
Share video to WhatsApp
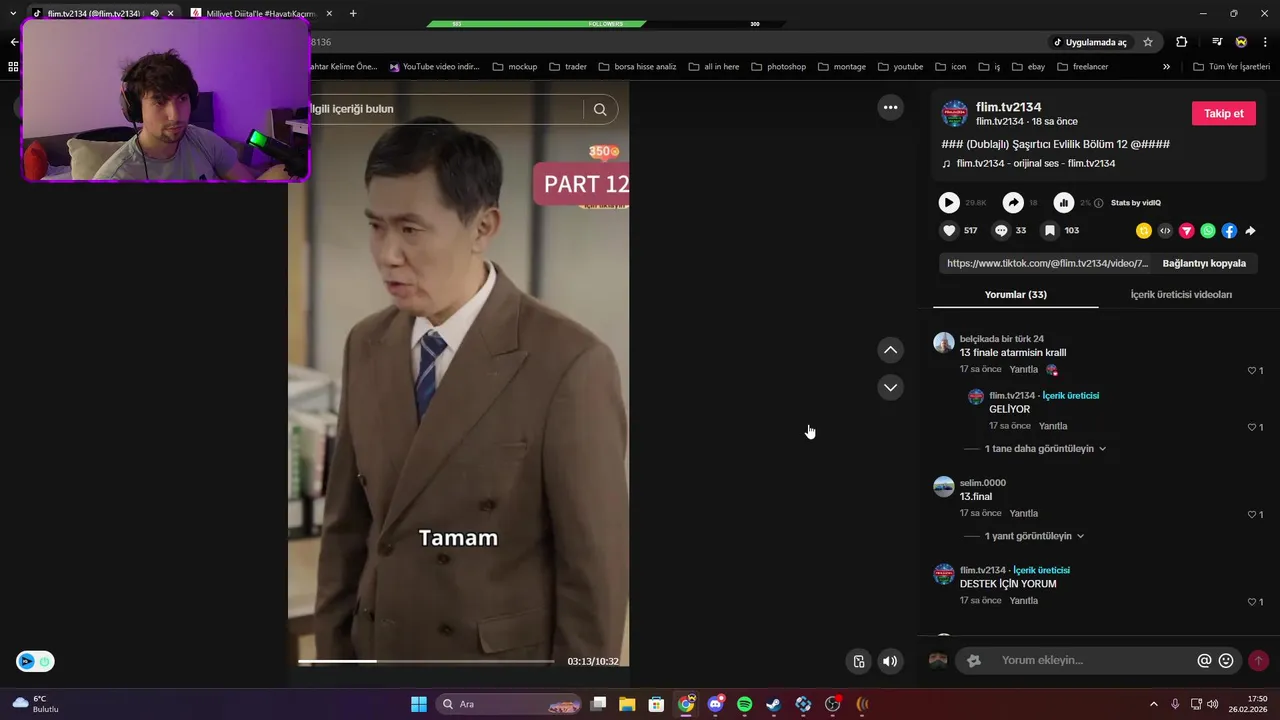(x=1208, y=230)
